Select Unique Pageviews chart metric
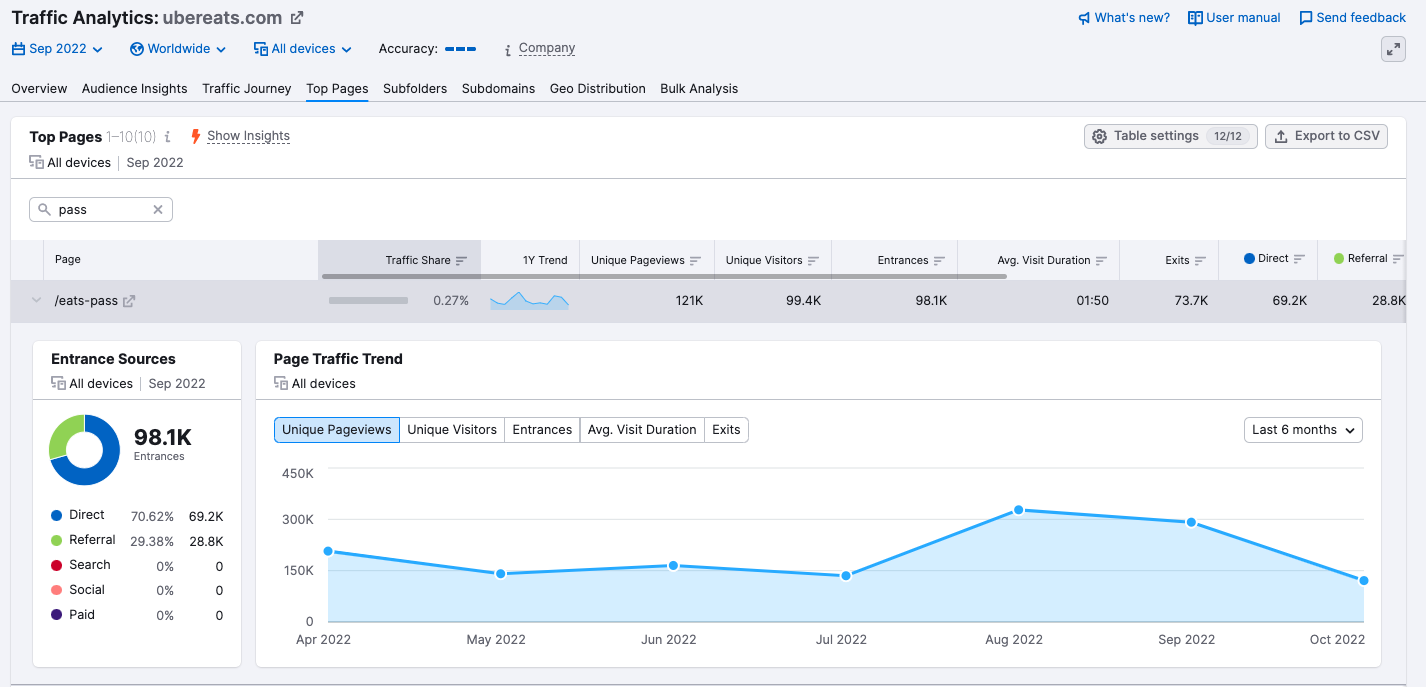The height and width of the screenshot is (687, 1426). click(x=337, y=430)
